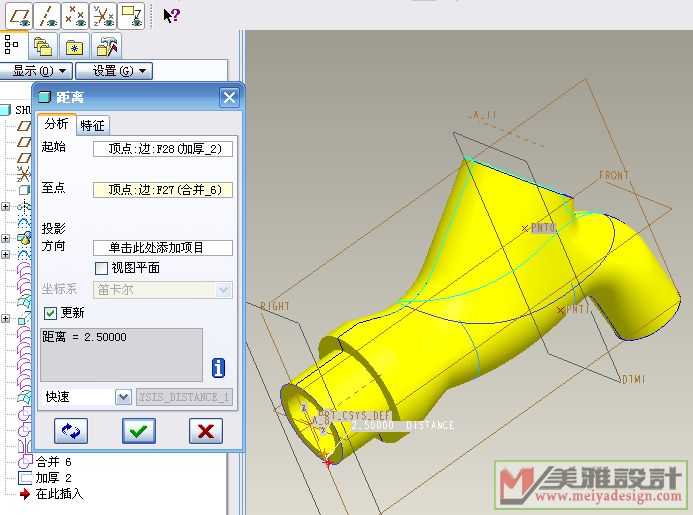Click the repeat analysis button
Viewport: 693px width, 515px height.
[x=72, y=430]
